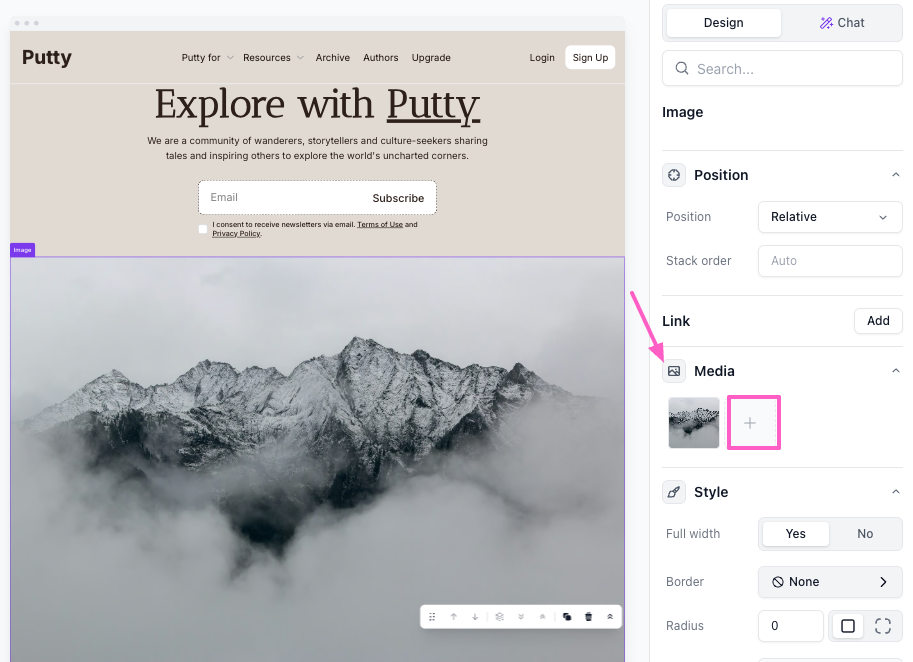
Task: Click the duplicate icon in floating toolbar
Action: tap(567, 617)
